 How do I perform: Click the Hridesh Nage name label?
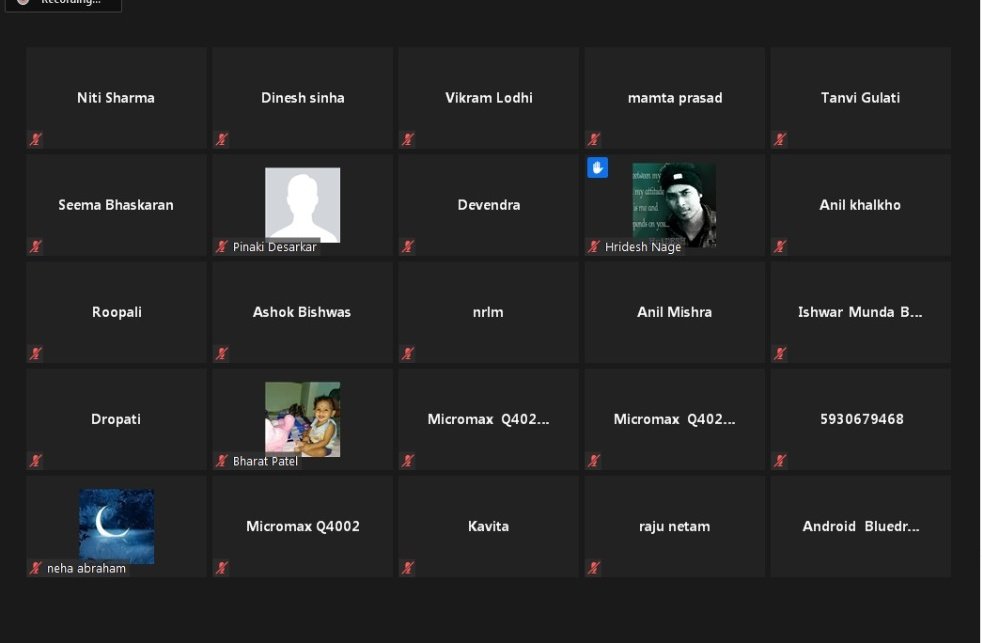643,247
